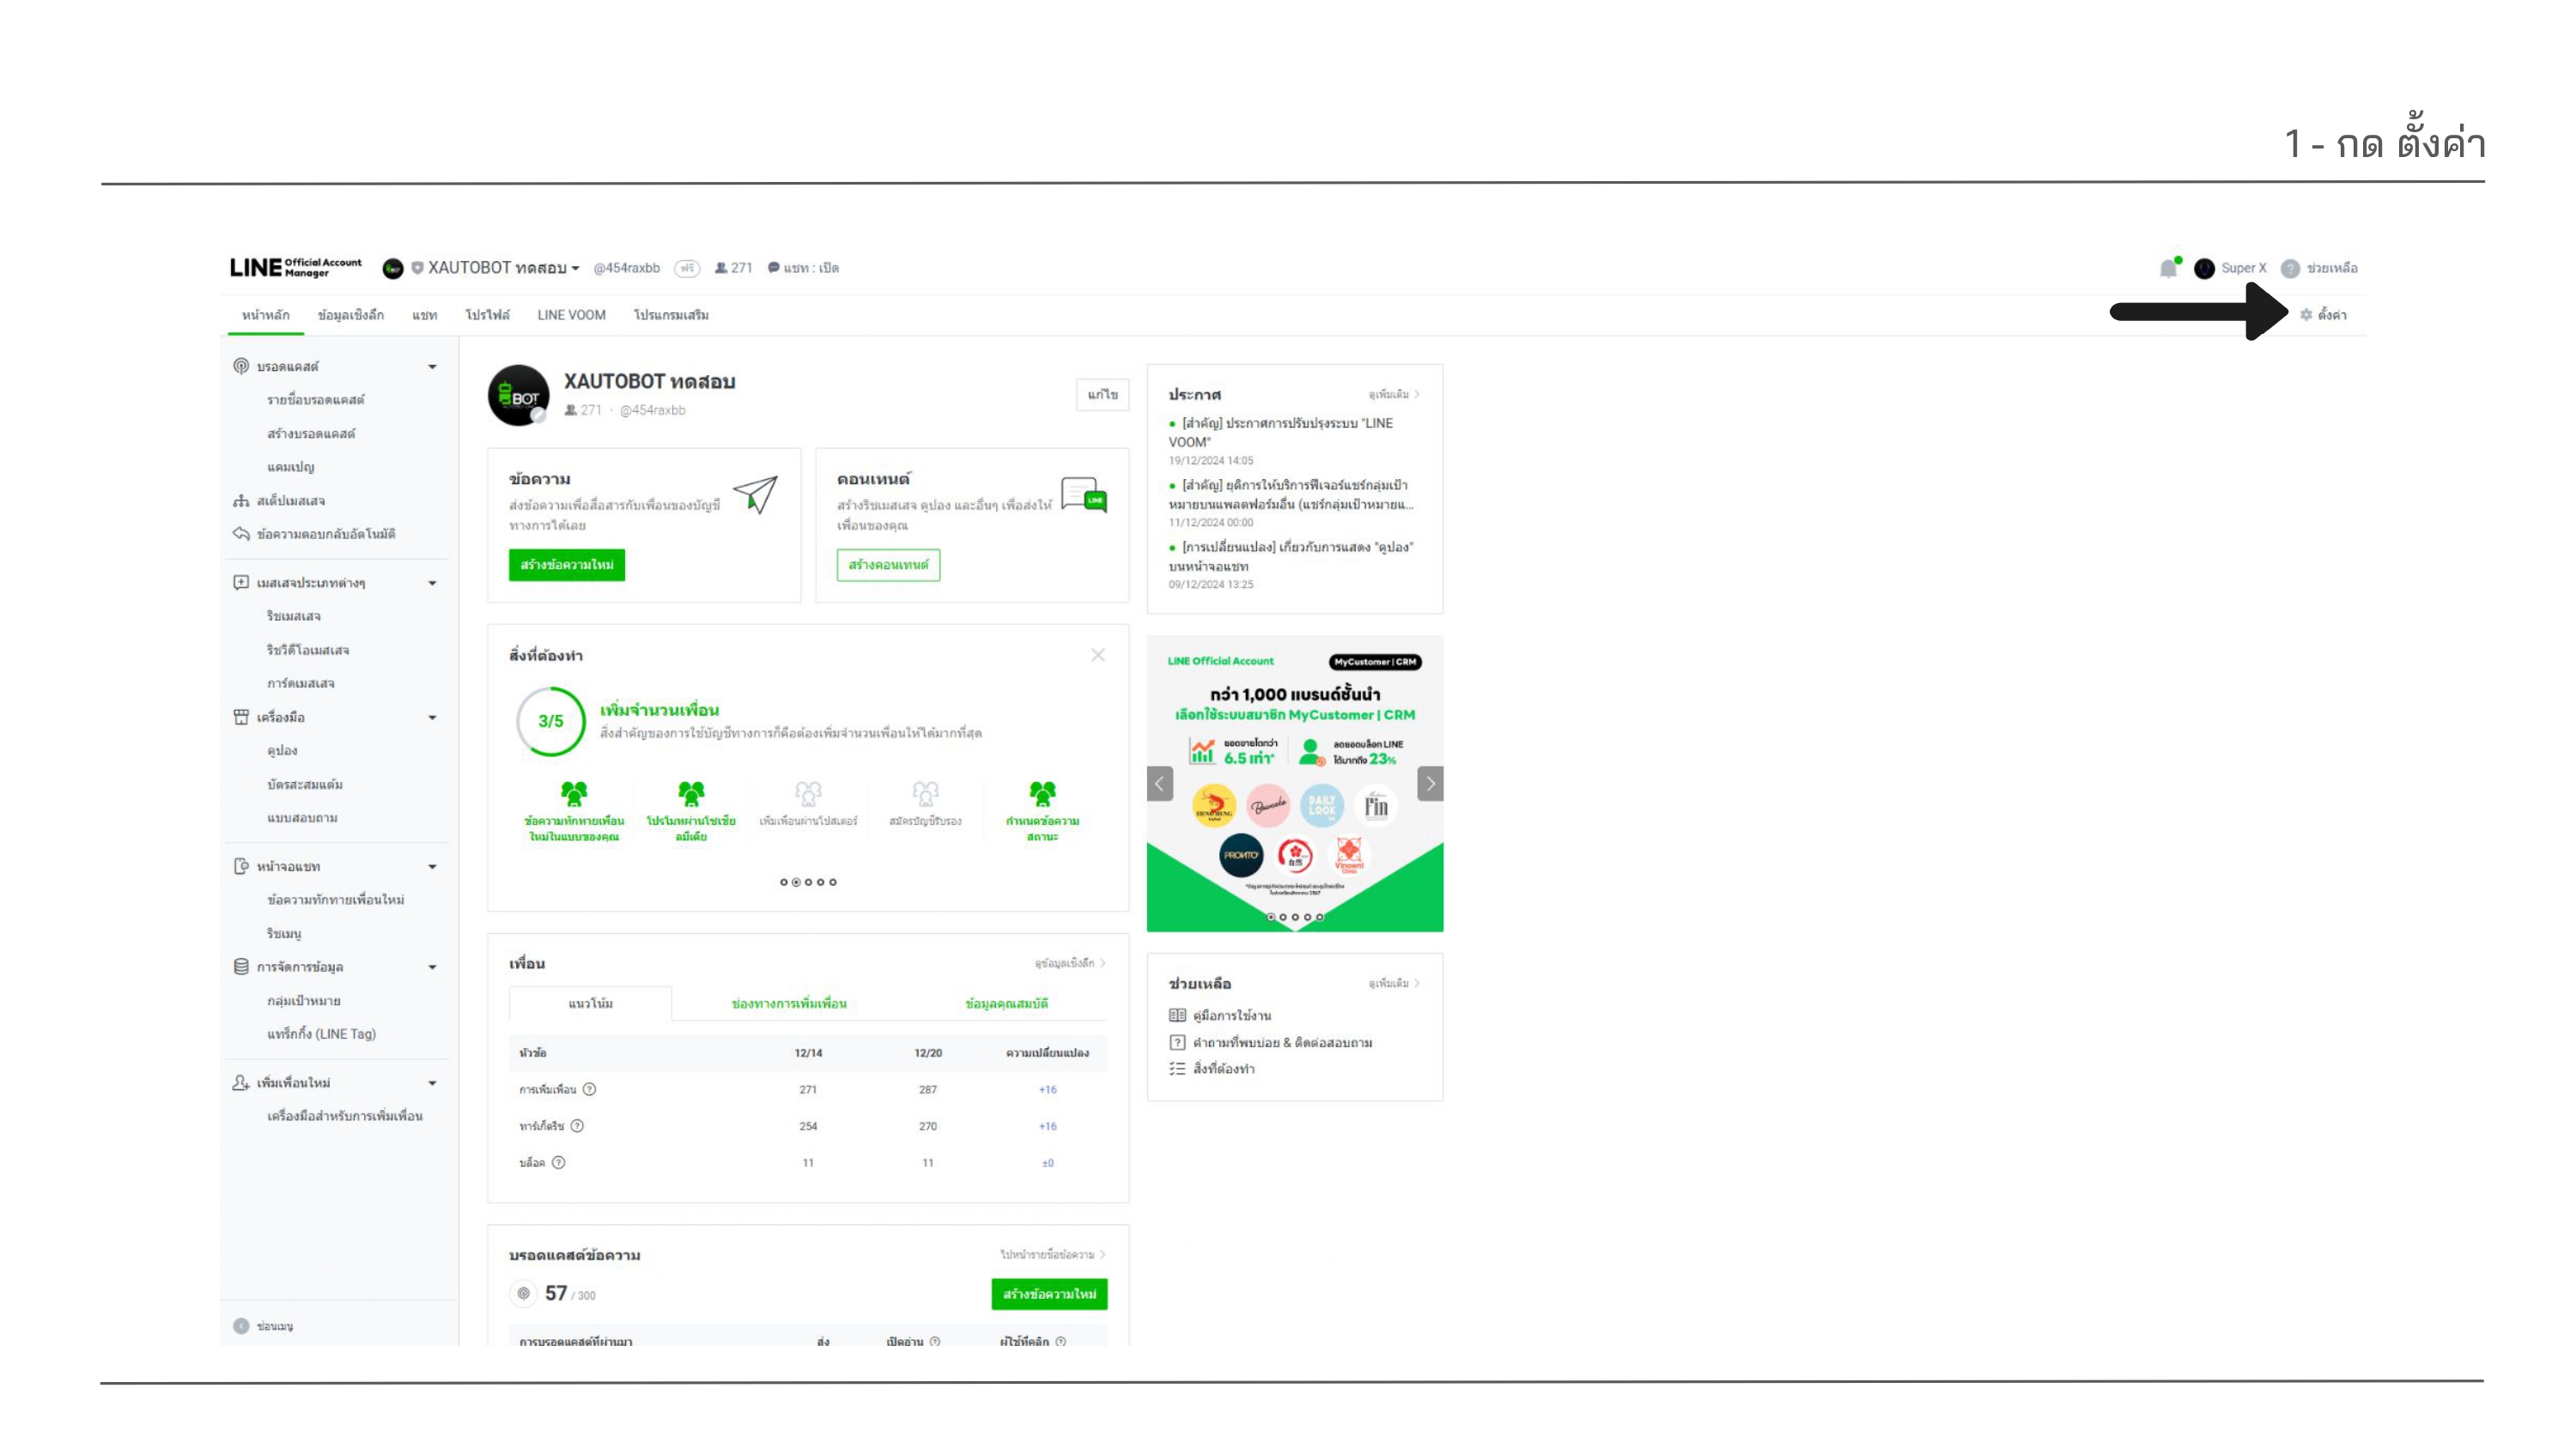Switch to the ข้อมูลเชิงลึก tab
Viewport: 2576px width, 1449px height.
point(350,315)
